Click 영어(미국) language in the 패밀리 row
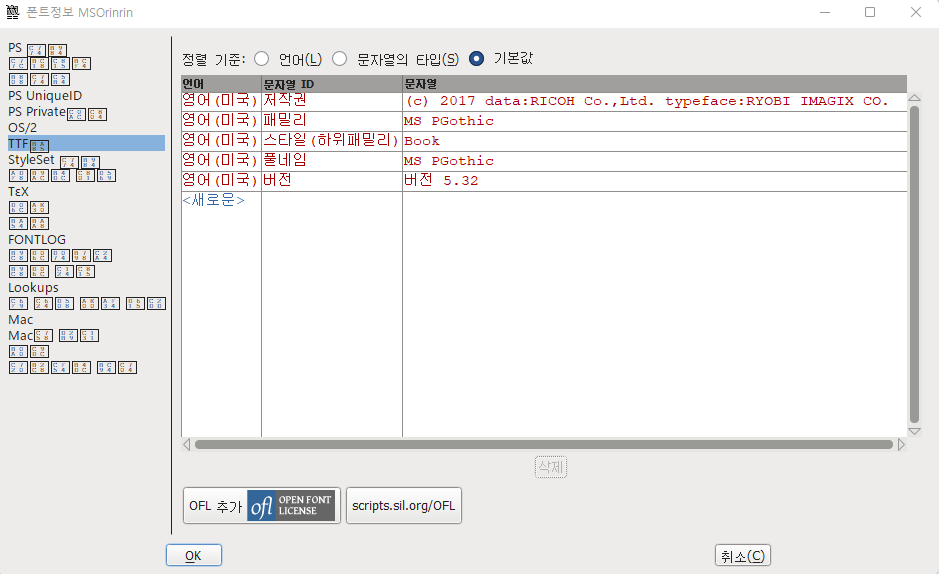This screenshot has width=939, height=574. click(221, 121)
